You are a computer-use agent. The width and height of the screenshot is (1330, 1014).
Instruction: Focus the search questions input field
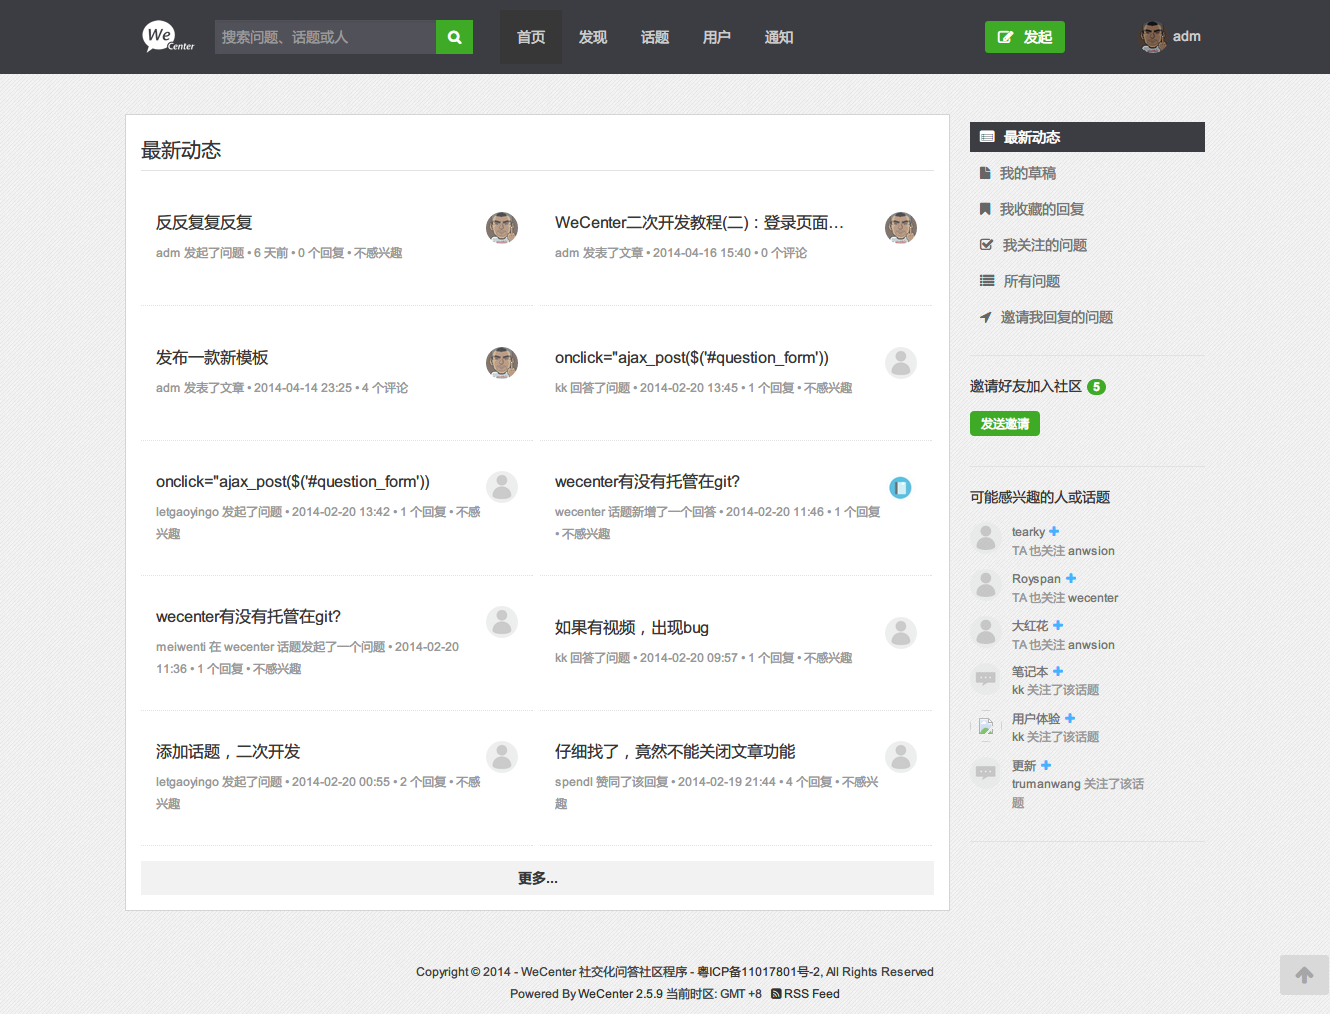point(325,37)
